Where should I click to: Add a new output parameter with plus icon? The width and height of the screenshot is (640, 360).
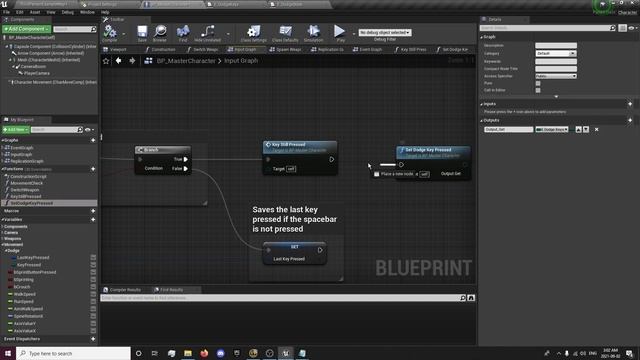tap(630, 120)
